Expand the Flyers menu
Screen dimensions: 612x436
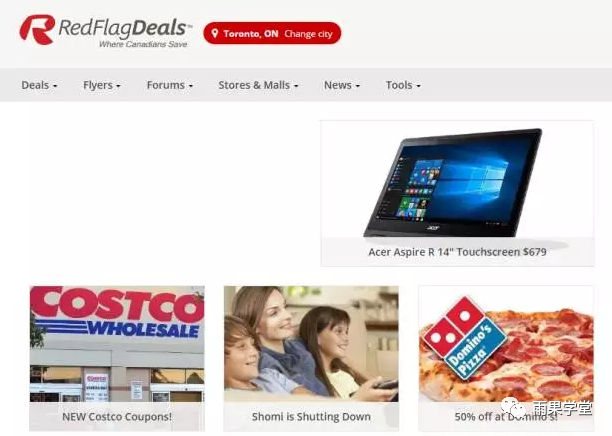tap(102, 85)
